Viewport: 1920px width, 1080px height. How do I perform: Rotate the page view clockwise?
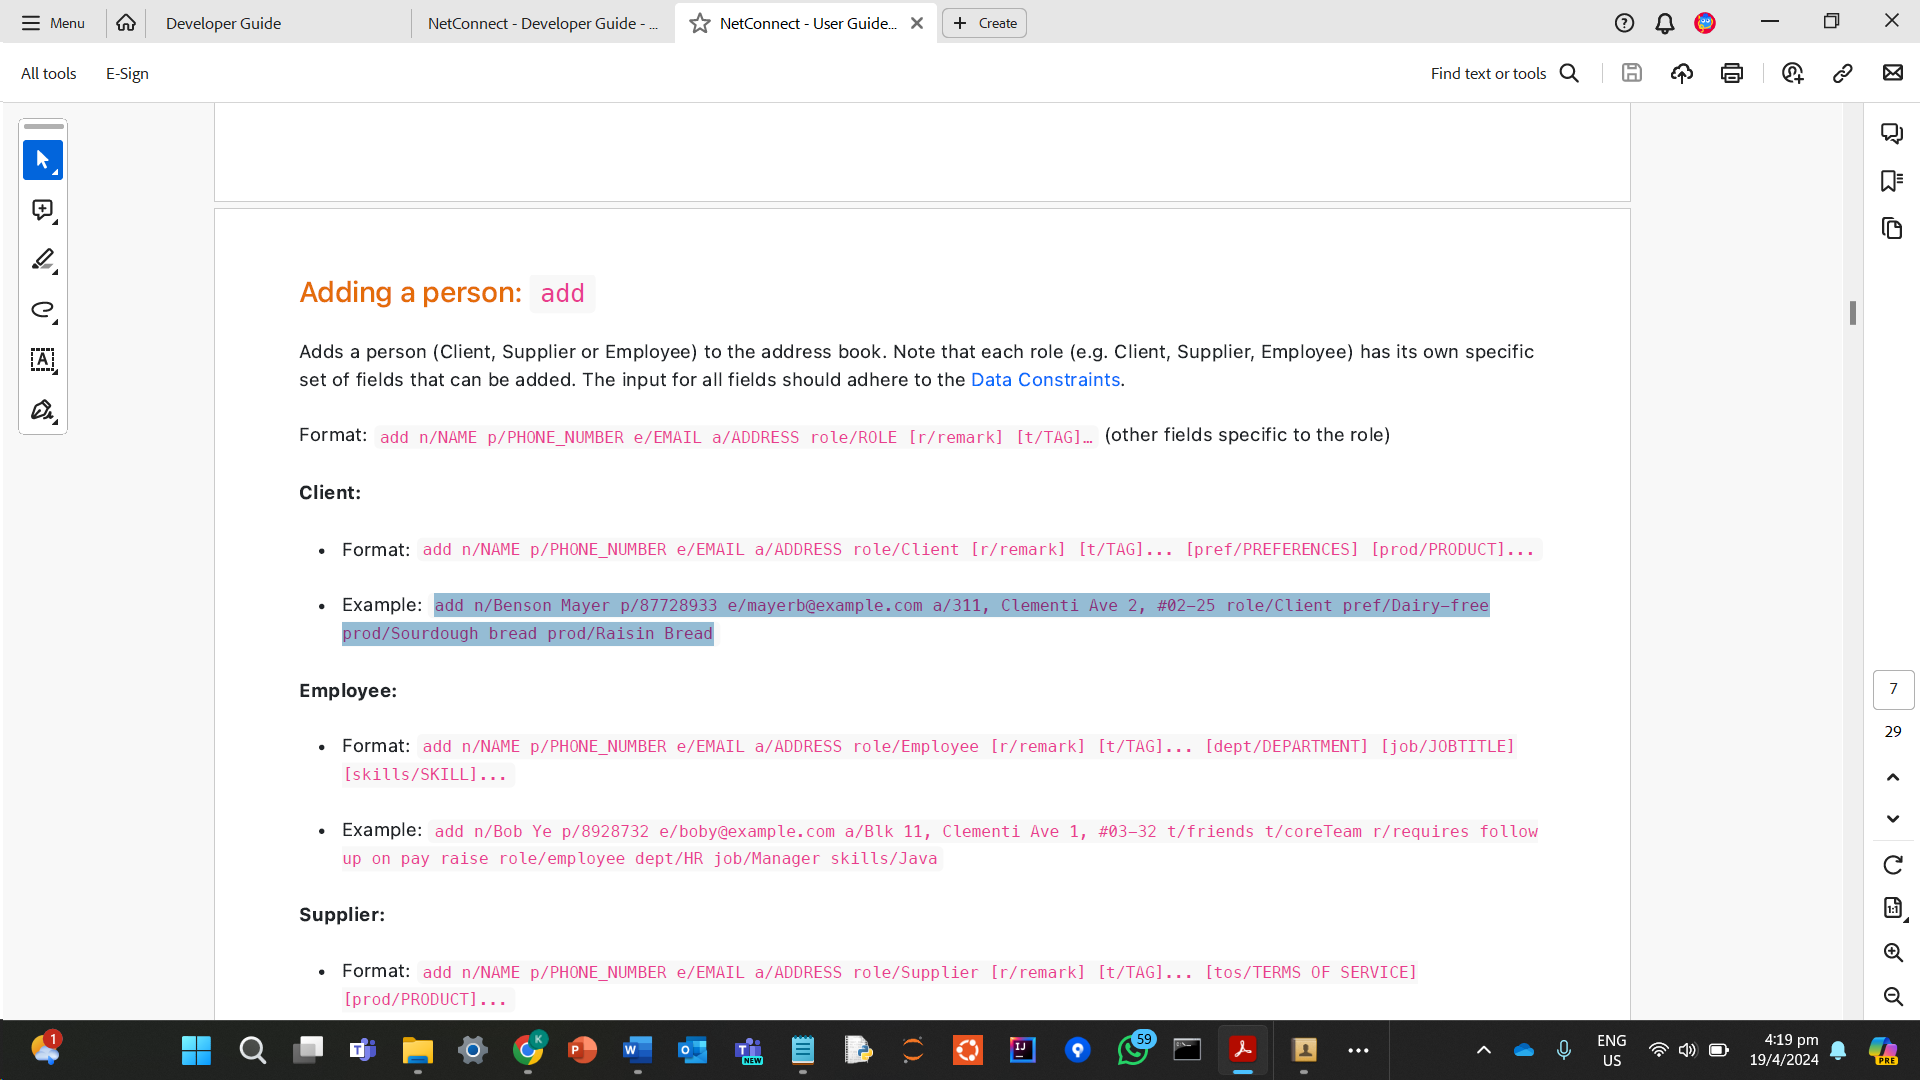pyautogui.click(x=1892, y=865)
